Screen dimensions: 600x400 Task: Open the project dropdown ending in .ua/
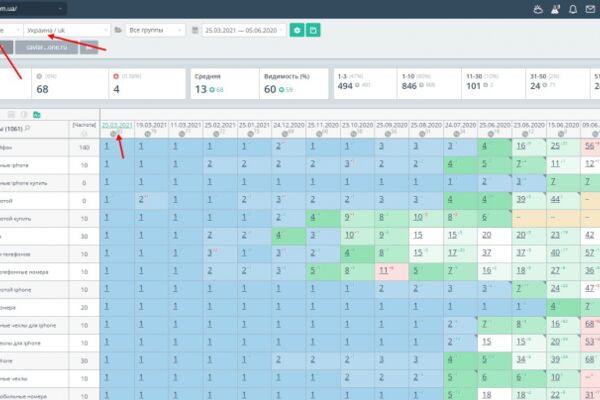coord(33,8)
